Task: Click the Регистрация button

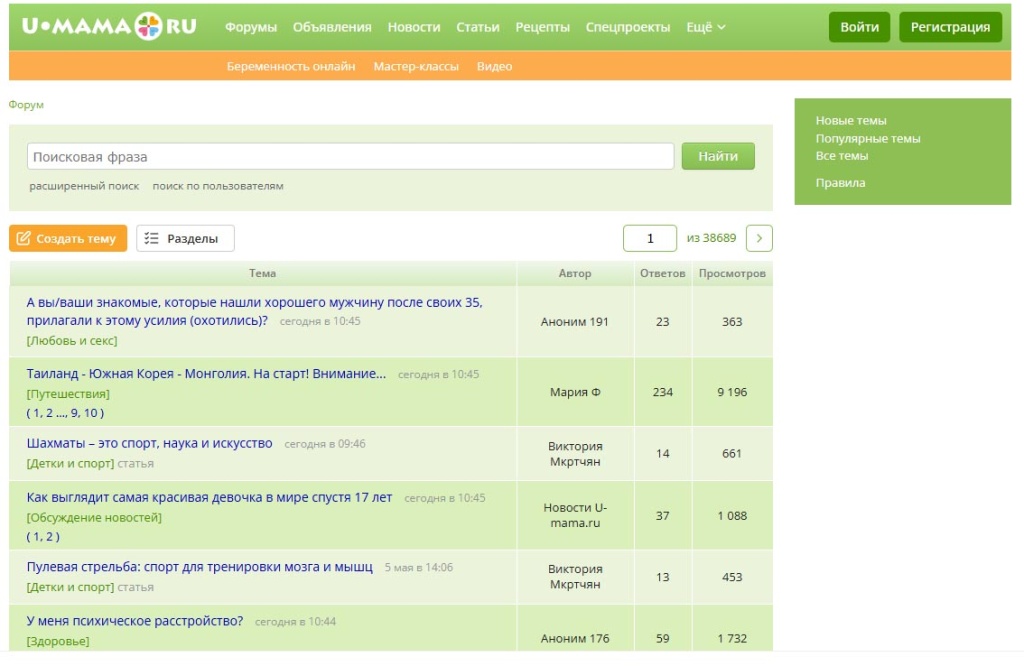Action: point(950,27)
